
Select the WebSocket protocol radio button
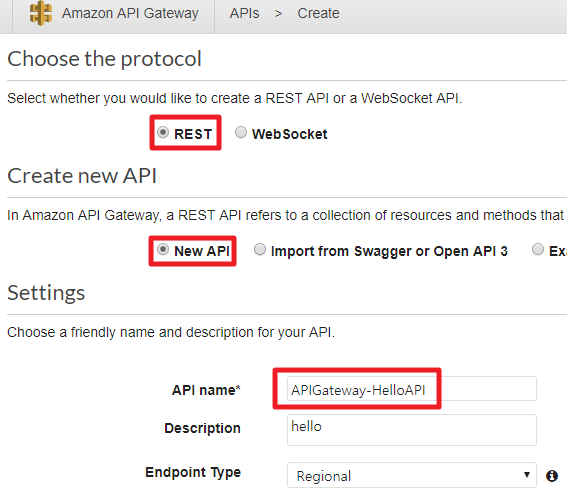[x=241, y=132]
